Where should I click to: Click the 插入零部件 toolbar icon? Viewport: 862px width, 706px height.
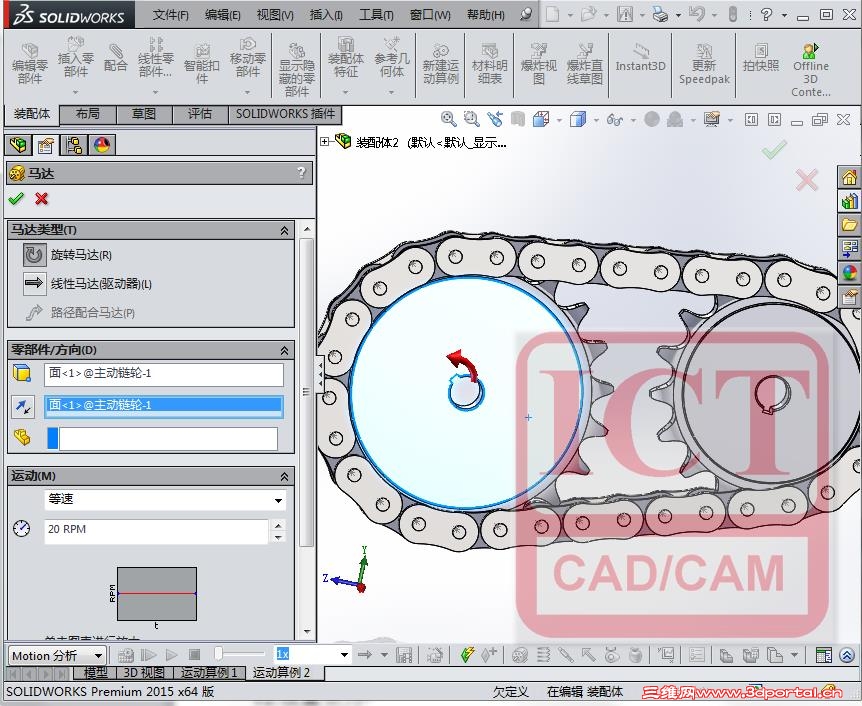click(x=75, y=58)
